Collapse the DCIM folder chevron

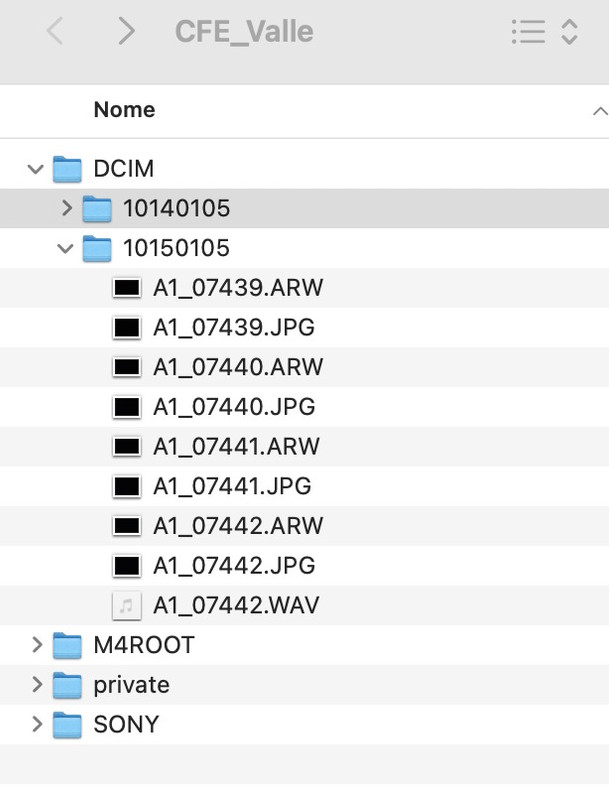(35, 168)
